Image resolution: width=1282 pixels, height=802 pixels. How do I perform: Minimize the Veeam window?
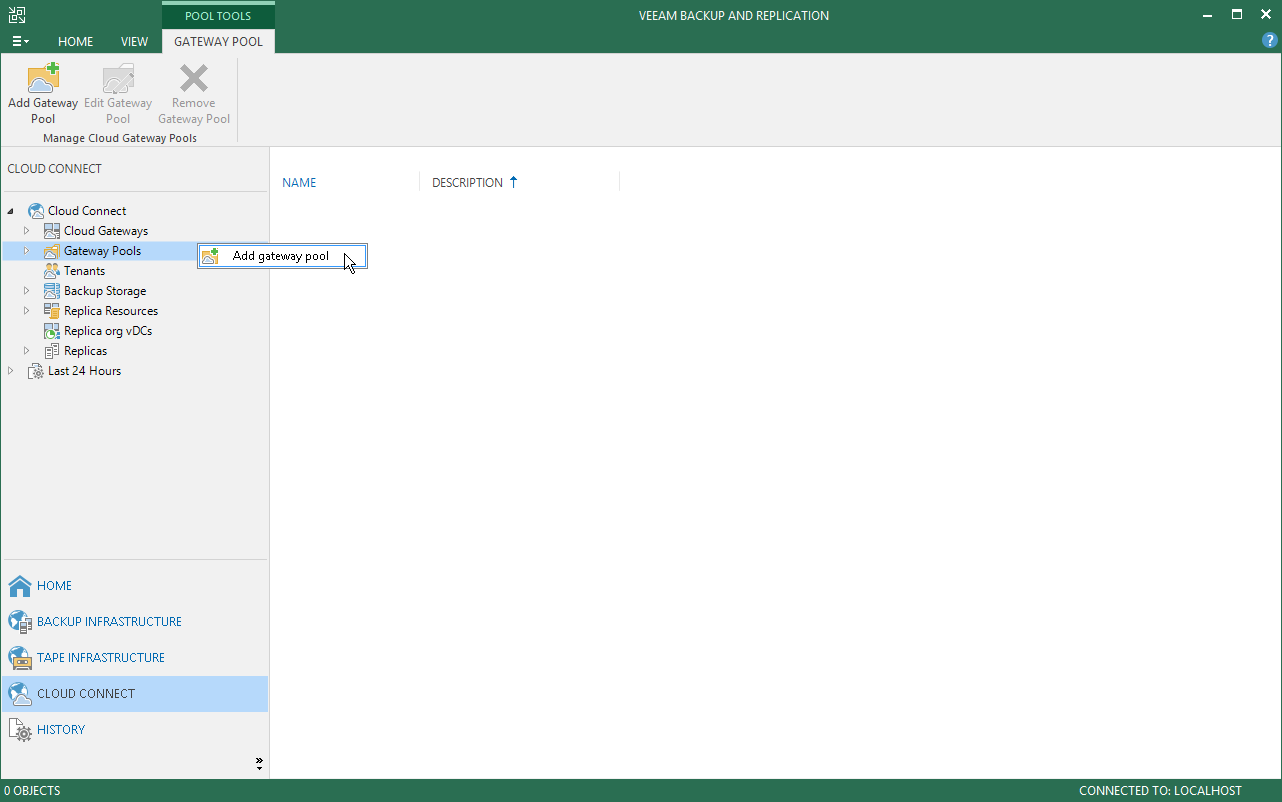tap(1210, 15)
